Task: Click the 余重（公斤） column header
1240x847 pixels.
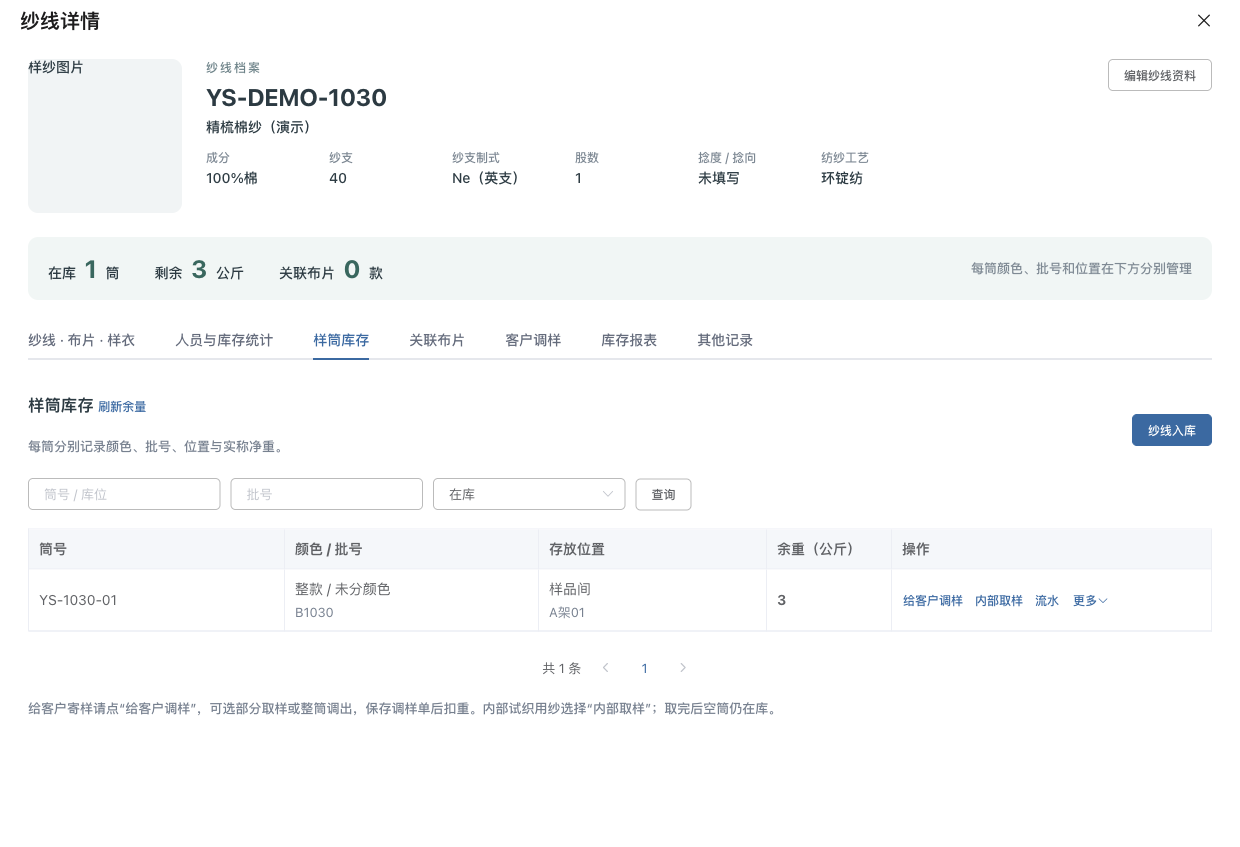Action: coord(828,549)
